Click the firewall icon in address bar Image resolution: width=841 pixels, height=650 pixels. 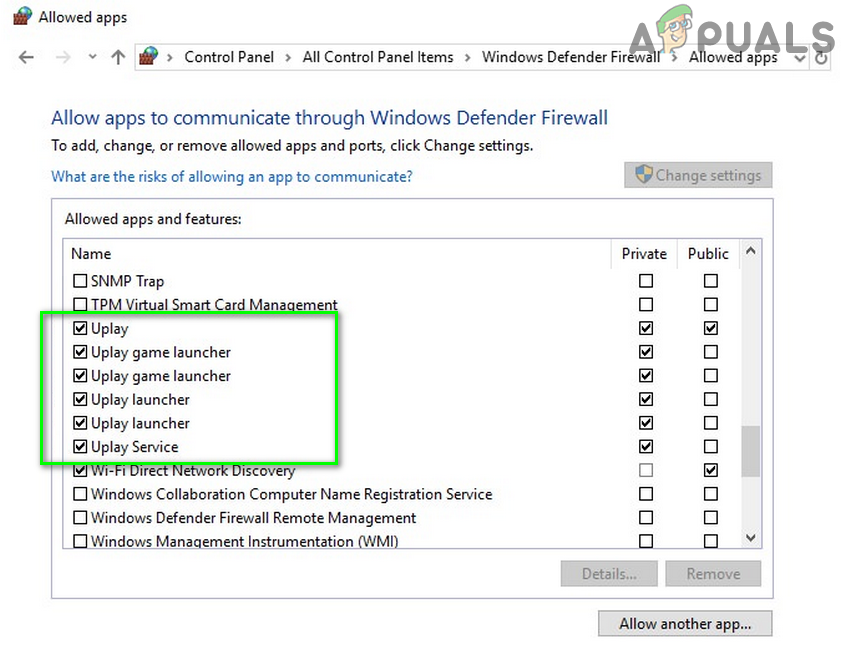(x=149, y=56)
